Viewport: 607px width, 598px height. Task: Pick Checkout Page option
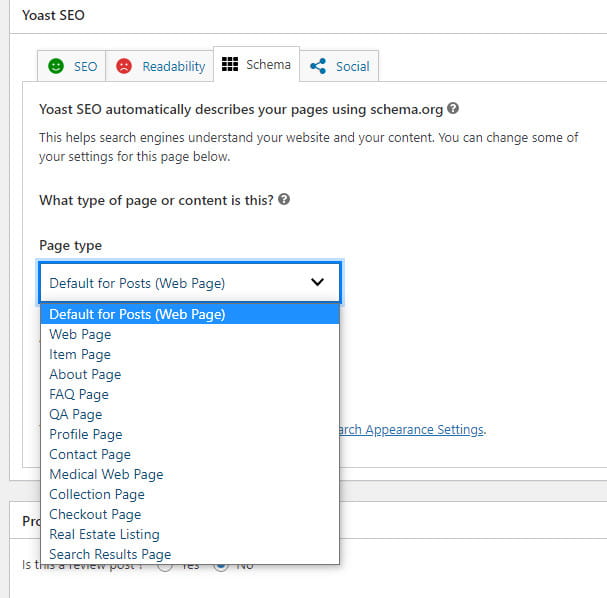click(x=190, y=514)
